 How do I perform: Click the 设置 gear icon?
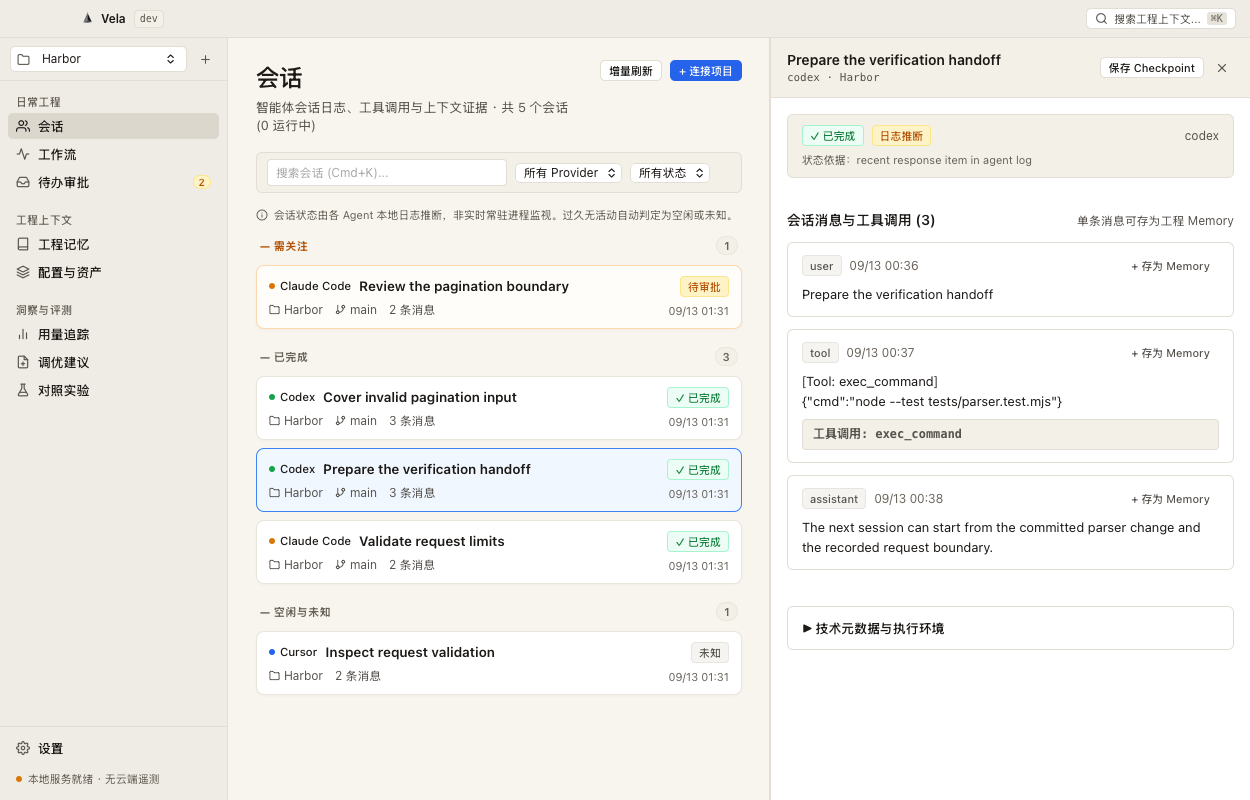(x=23, y=748)
